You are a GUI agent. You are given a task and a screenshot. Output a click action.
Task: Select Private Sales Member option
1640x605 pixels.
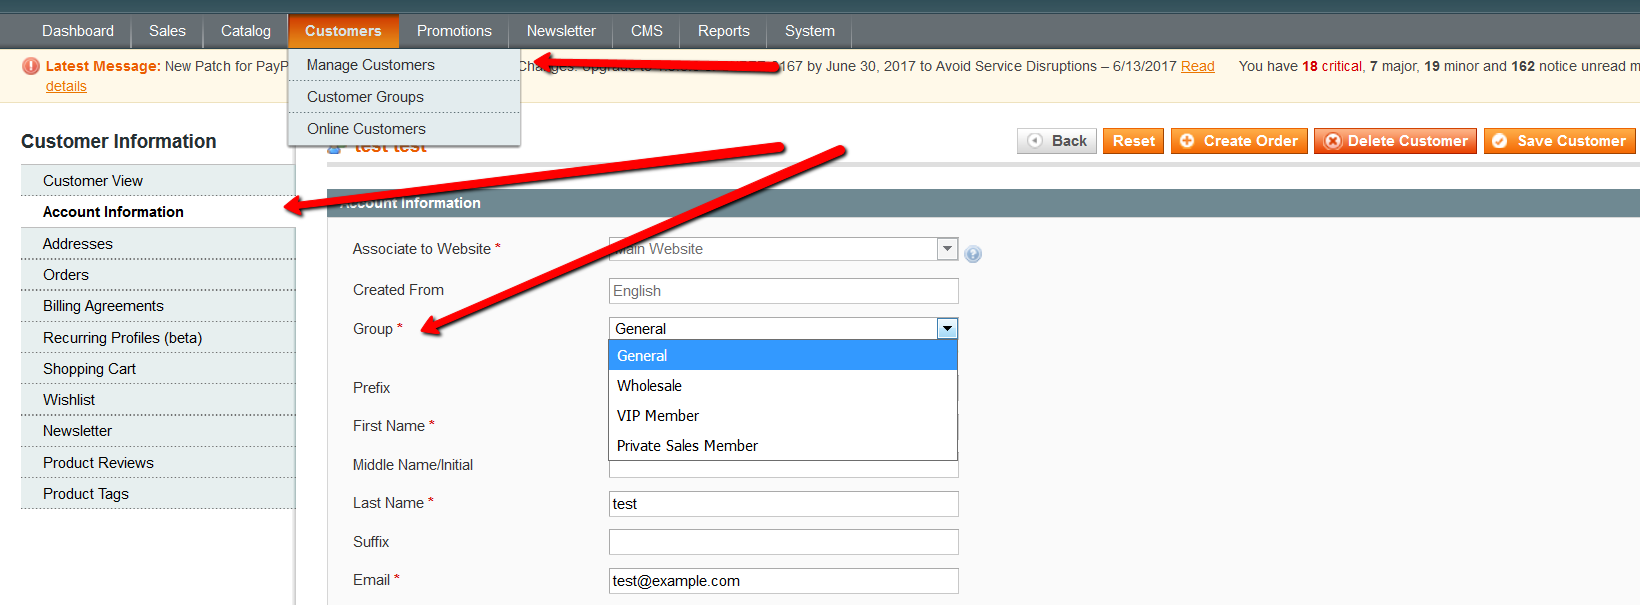783,445
